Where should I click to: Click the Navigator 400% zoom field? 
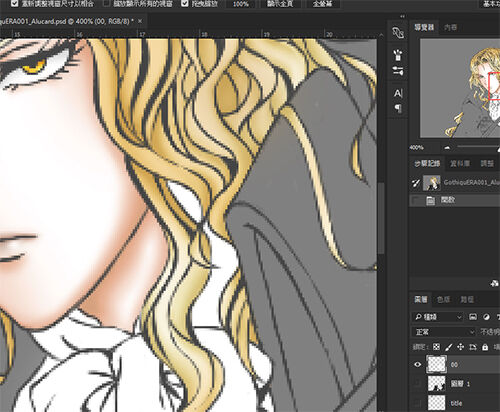417,147
